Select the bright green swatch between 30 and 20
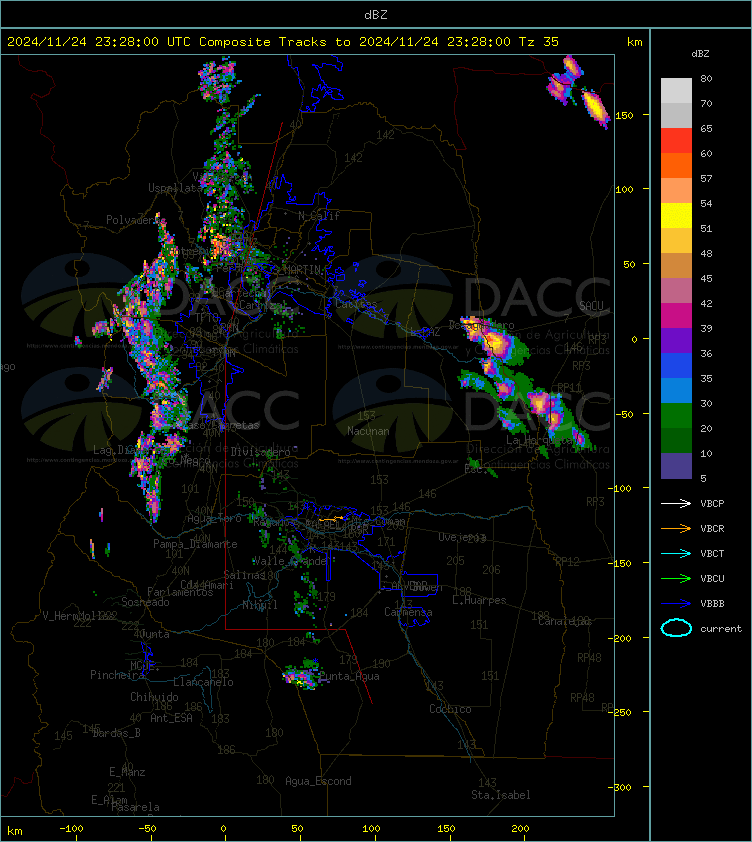The height and width of the screenshot is (842, 752). coord(676,416)
